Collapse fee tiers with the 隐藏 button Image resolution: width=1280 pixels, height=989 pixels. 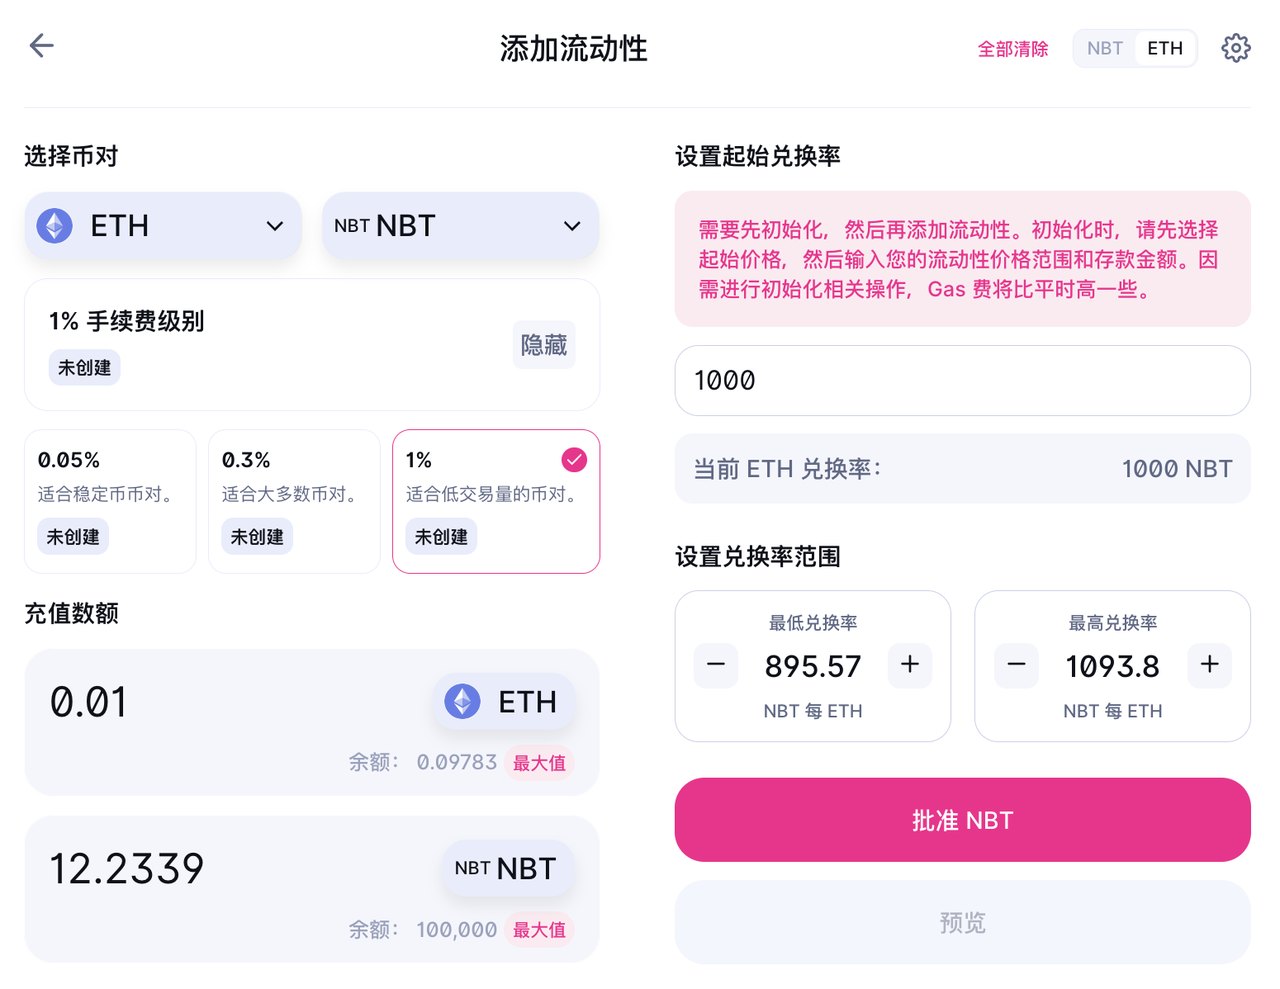(544, 345)
